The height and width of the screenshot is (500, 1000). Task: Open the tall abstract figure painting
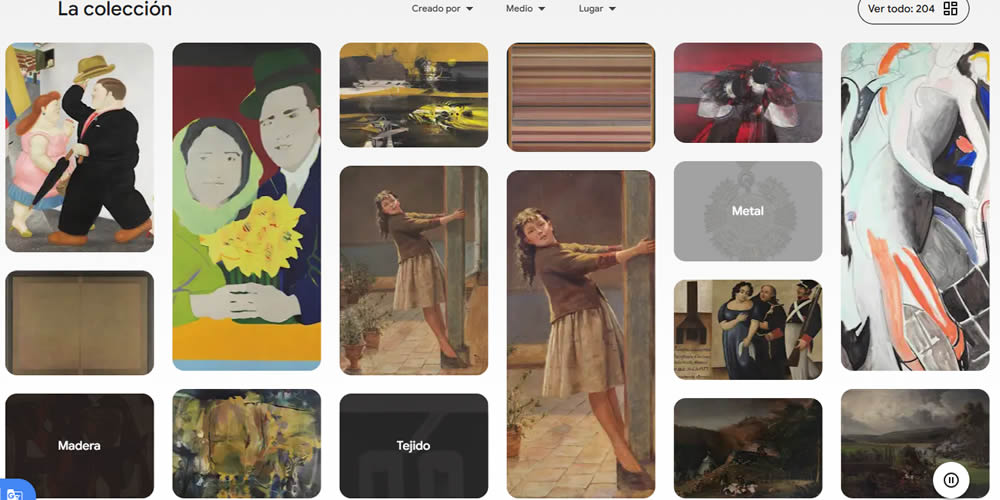click(x=915, y=207)
